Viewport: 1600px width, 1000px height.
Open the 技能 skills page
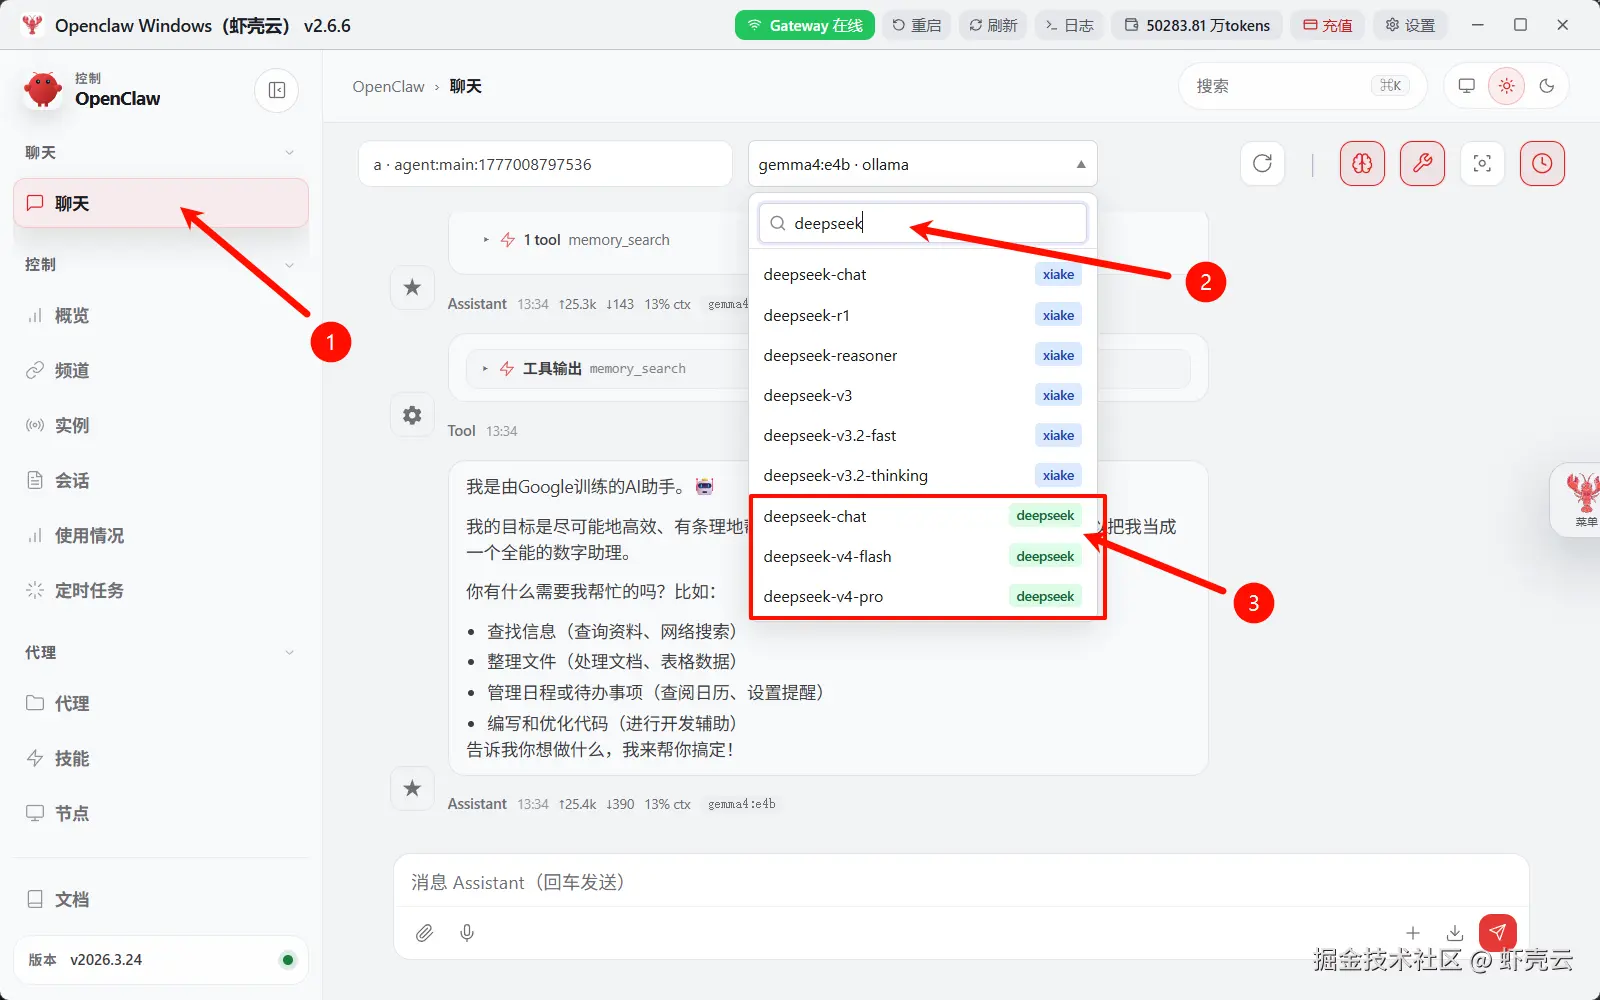click(x=161, y=758)
